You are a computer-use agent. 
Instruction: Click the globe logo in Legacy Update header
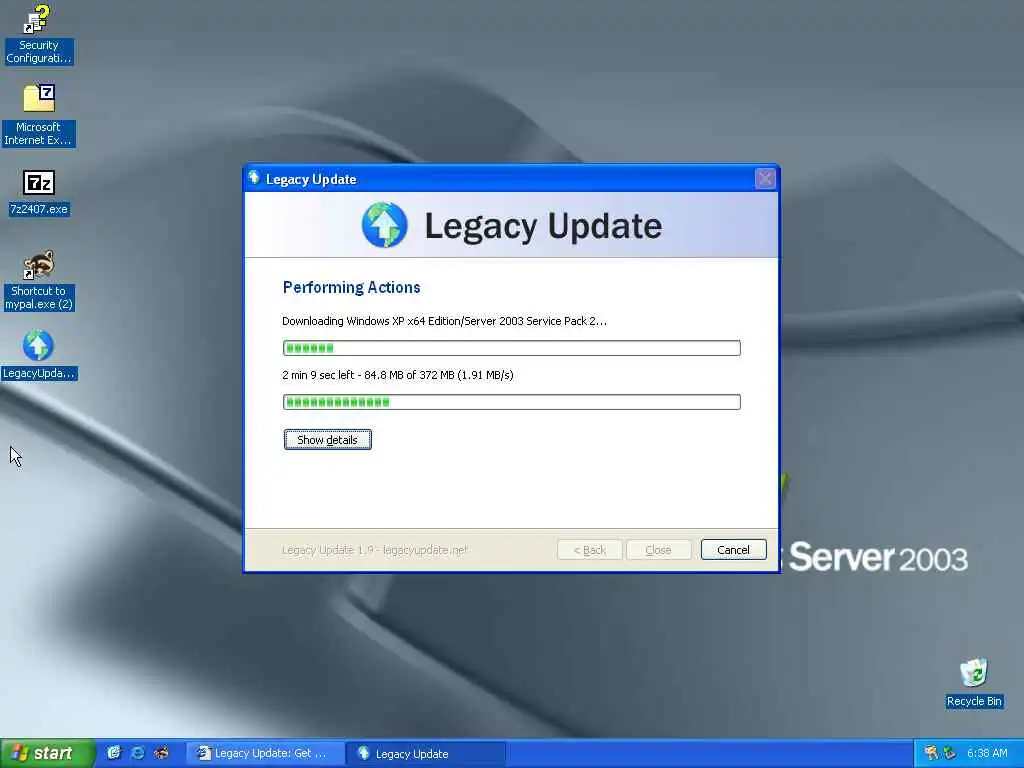coord(385,225)
